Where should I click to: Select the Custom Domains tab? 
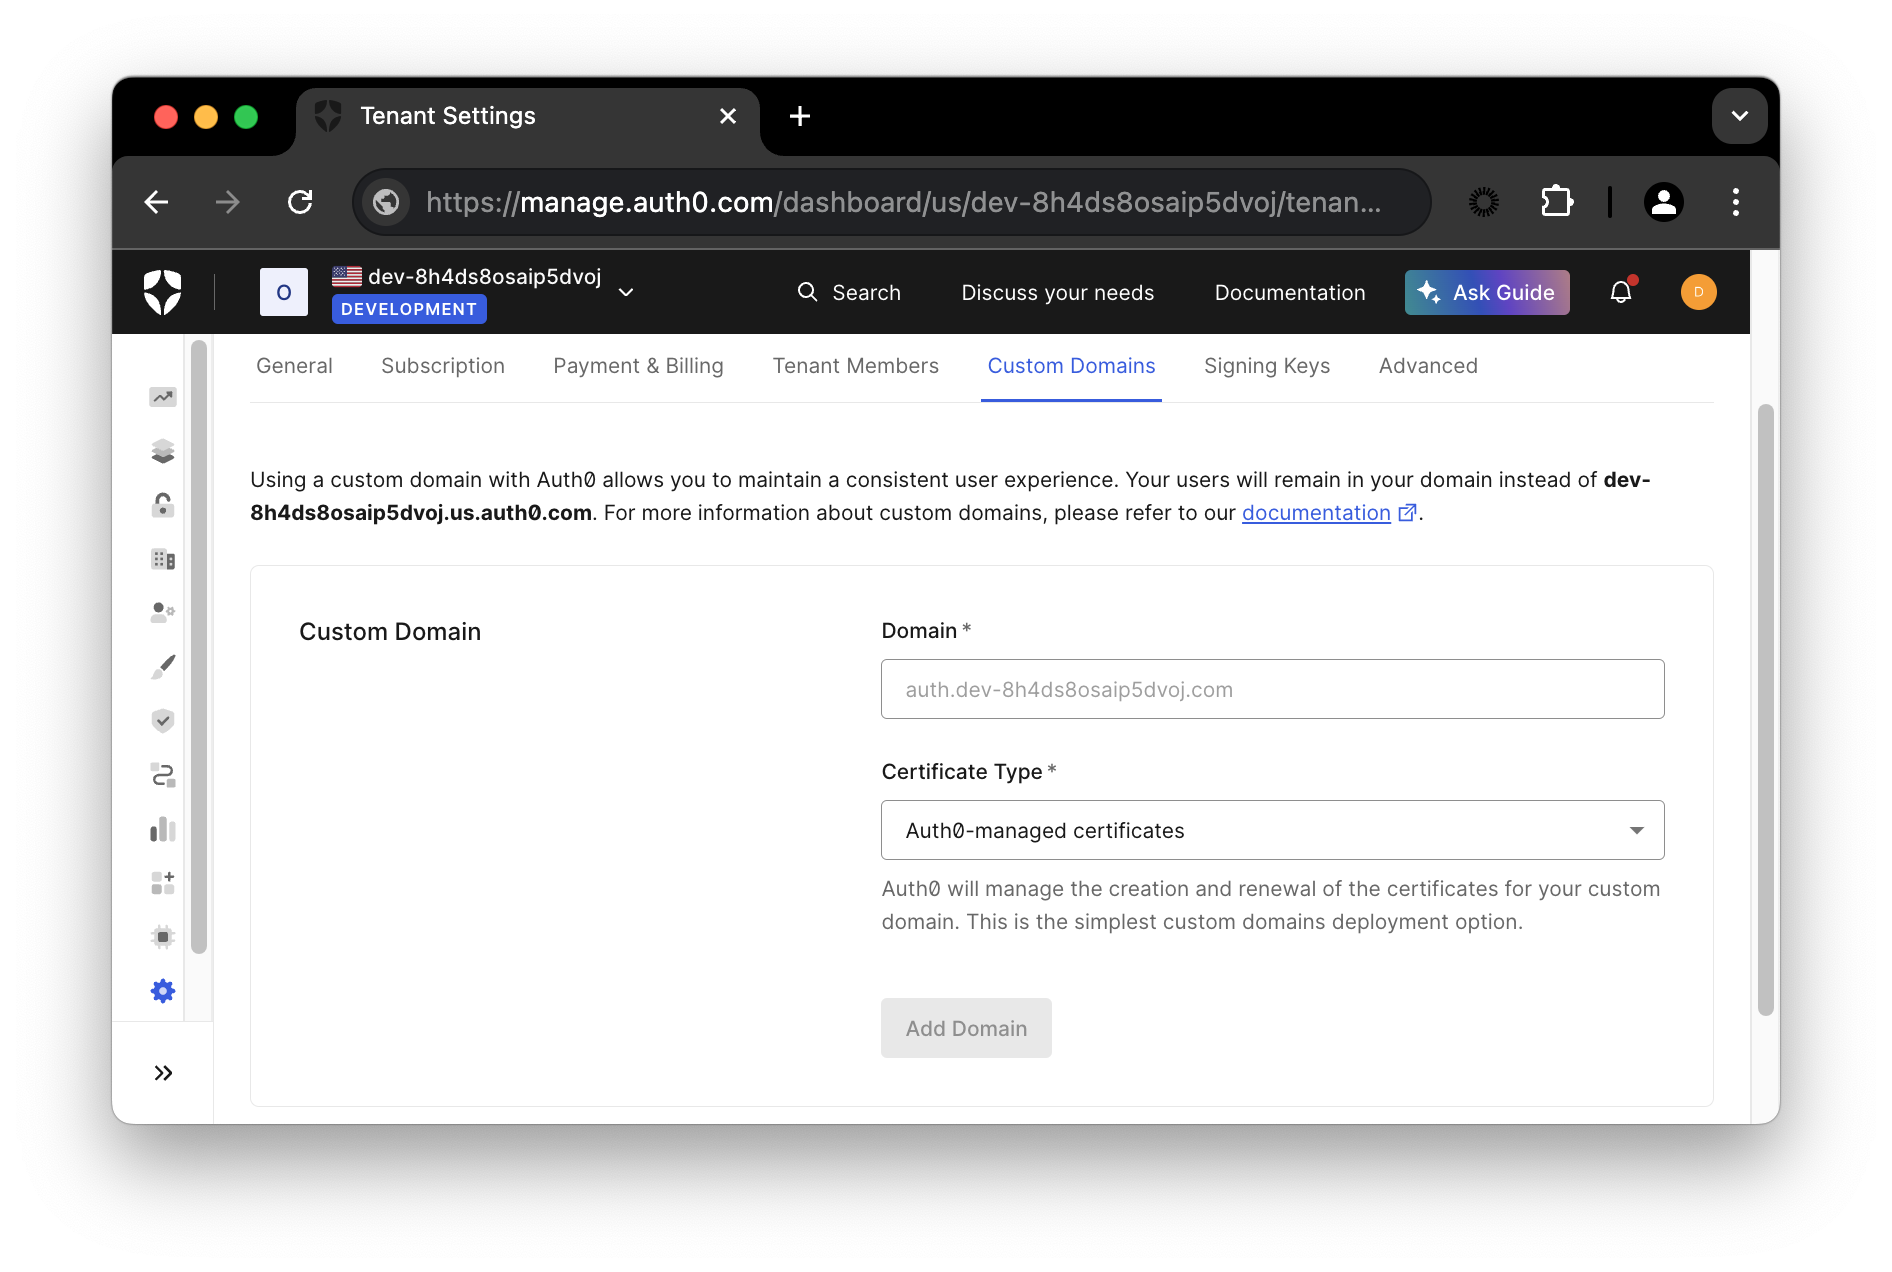1072,366
